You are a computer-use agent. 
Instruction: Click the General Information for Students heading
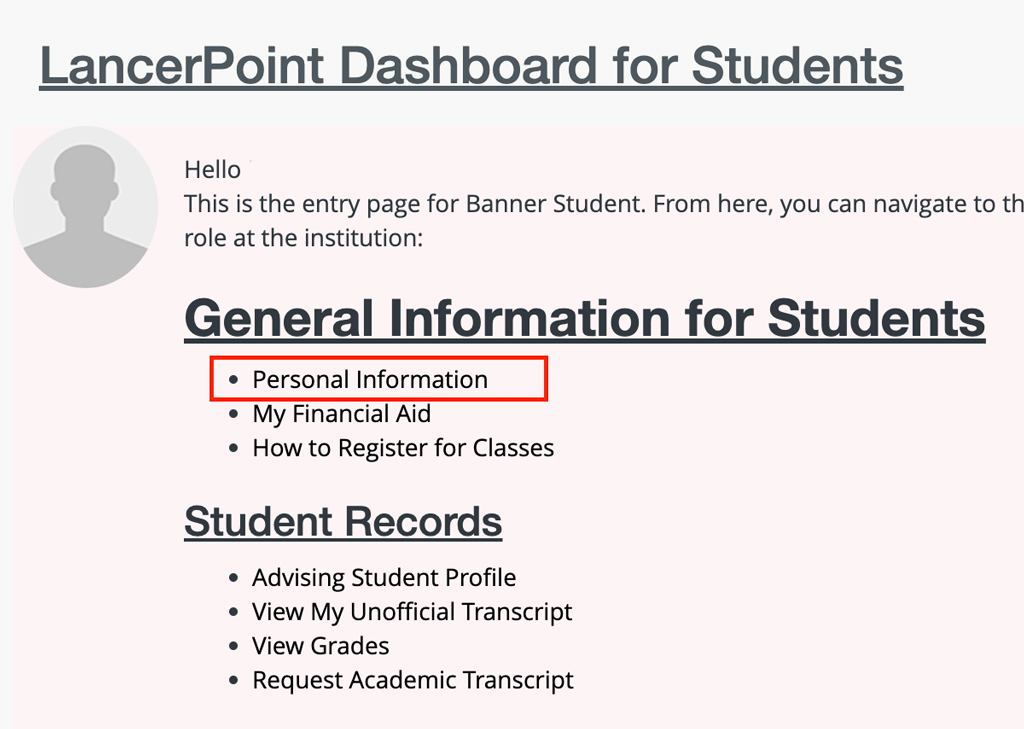(585, 318)
